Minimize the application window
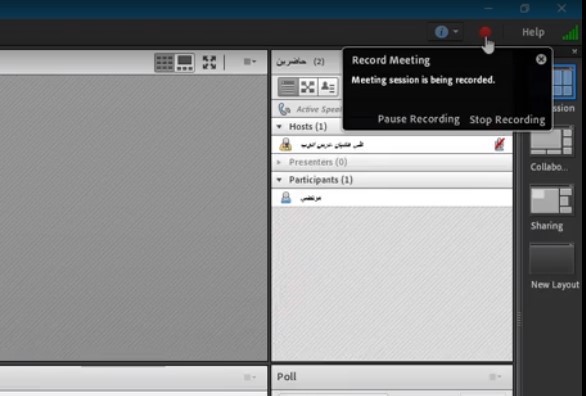The image size is (586, 396). pos(488,8)
